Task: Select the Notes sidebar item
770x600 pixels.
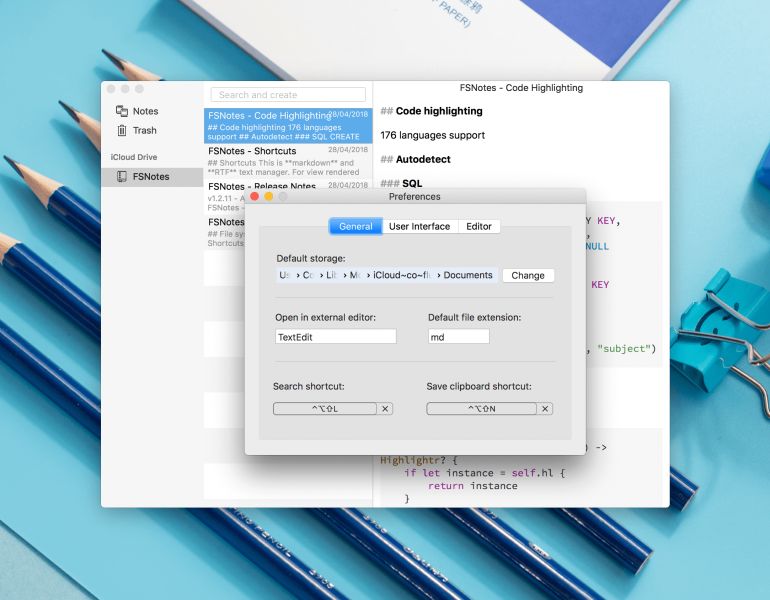Action: [x=152, y=111]
